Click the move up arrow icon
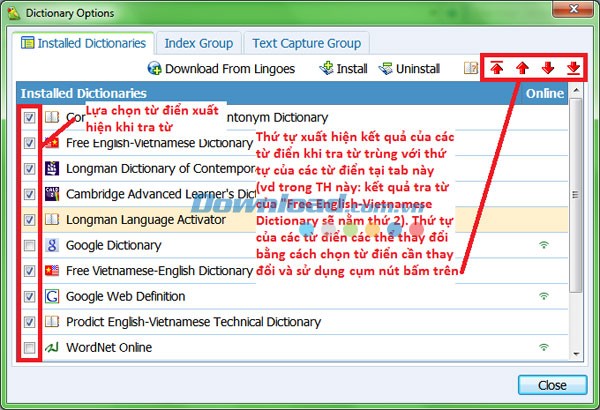The width and height of the screenshot is (600, 410). (x=522, y=68)
